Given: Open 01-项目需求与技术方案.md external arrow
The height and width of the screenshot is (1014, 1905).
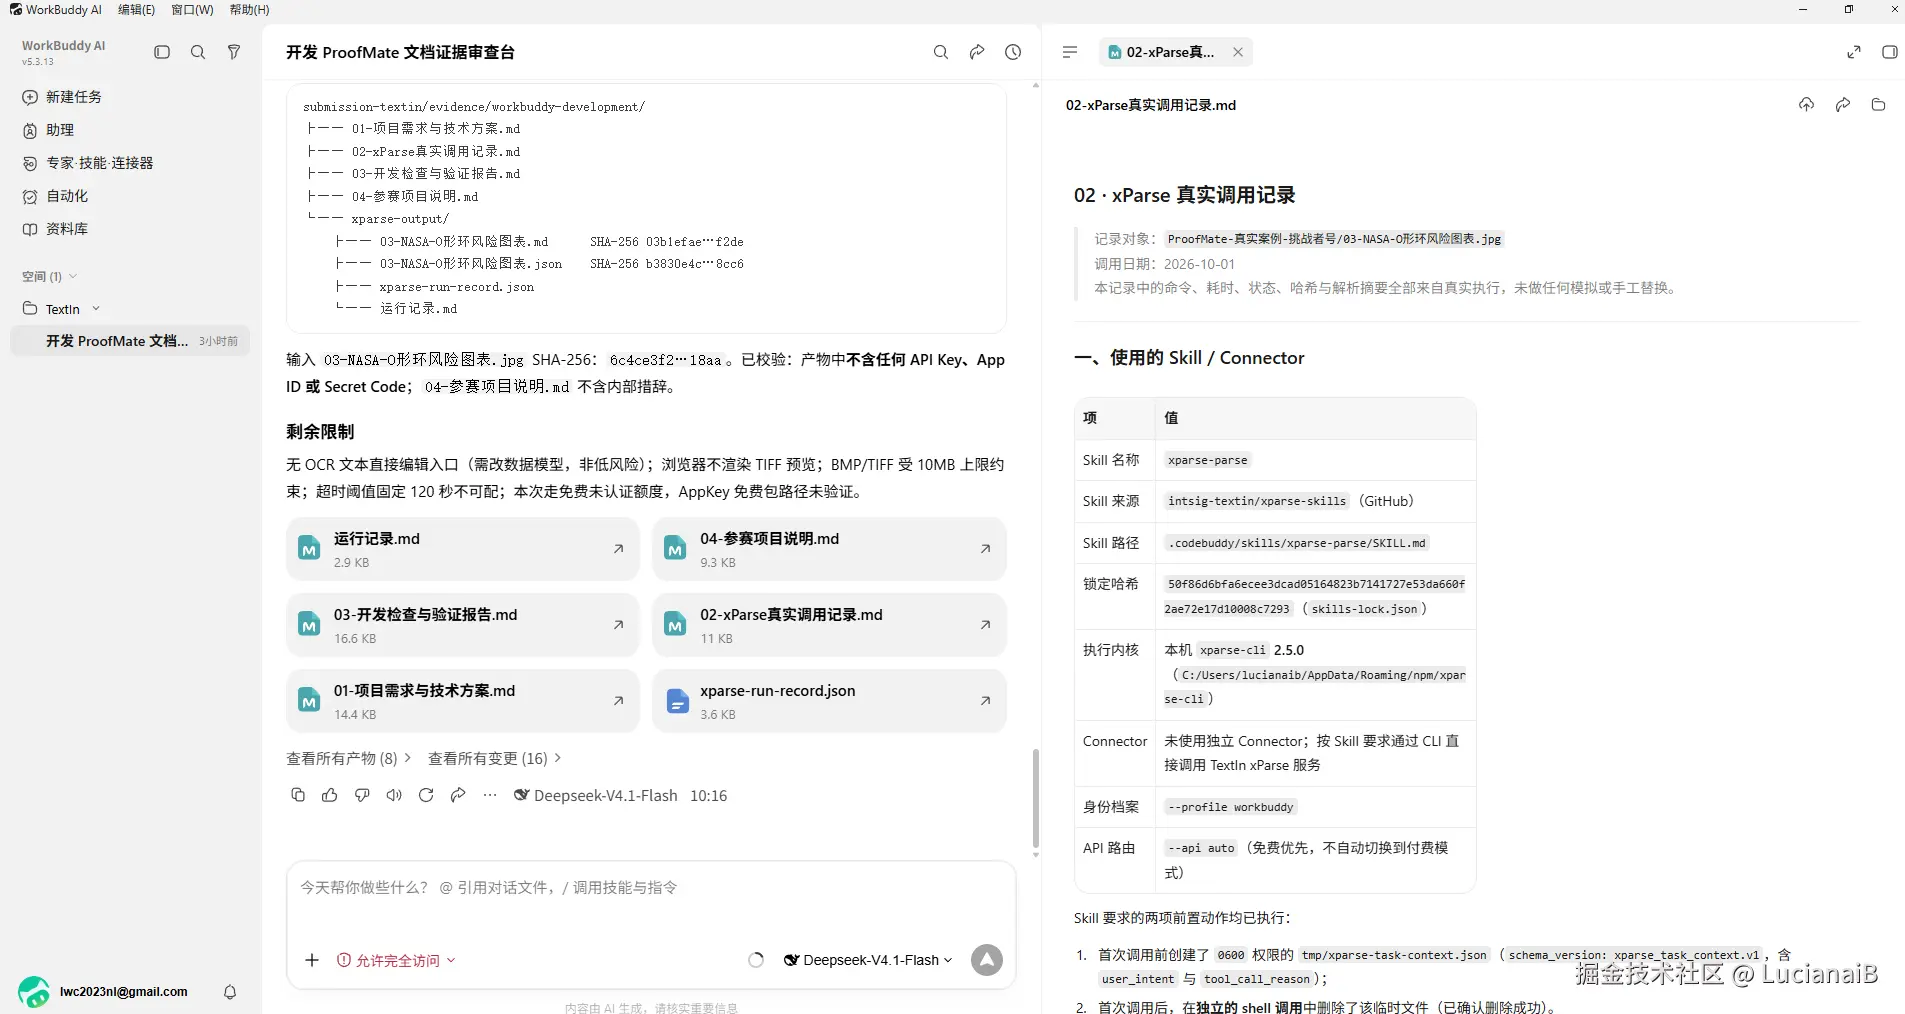Looking at the screenshot, I should pyautogui.click(x=619, y=701).
